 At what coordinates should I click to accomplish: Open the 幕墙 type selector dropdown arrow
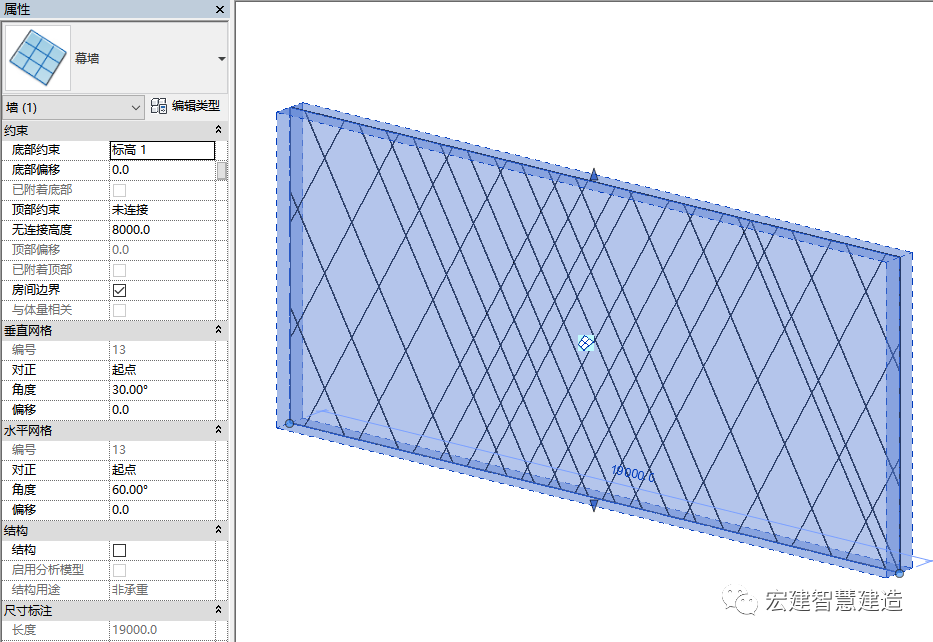pyautogui.click(x=221, y=58)
